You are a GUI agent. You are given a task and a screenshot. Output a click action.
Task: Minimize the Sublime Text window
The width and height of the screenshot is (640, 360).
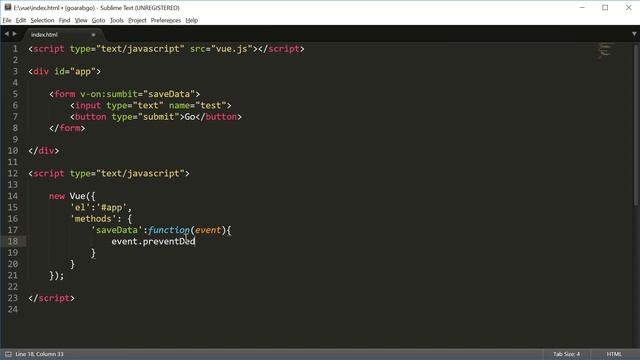point(582,7)
